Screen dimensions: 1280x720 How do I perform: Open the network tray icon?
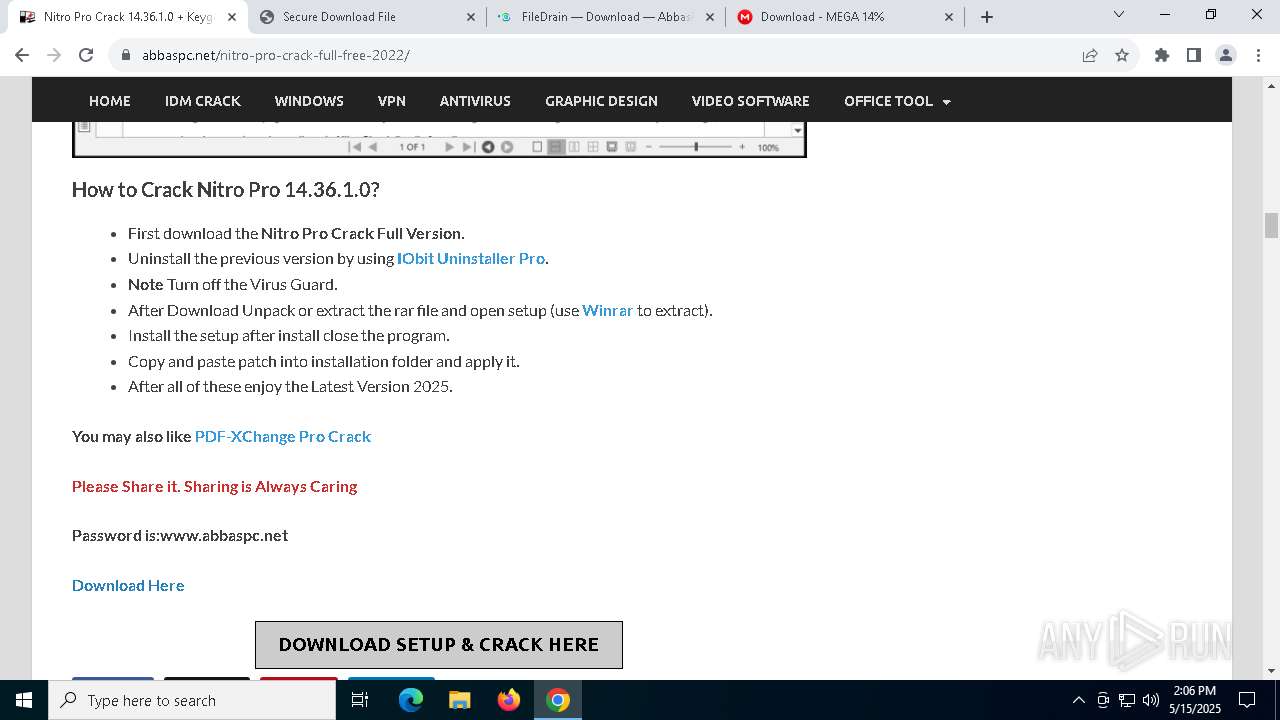click(1127, 700)
